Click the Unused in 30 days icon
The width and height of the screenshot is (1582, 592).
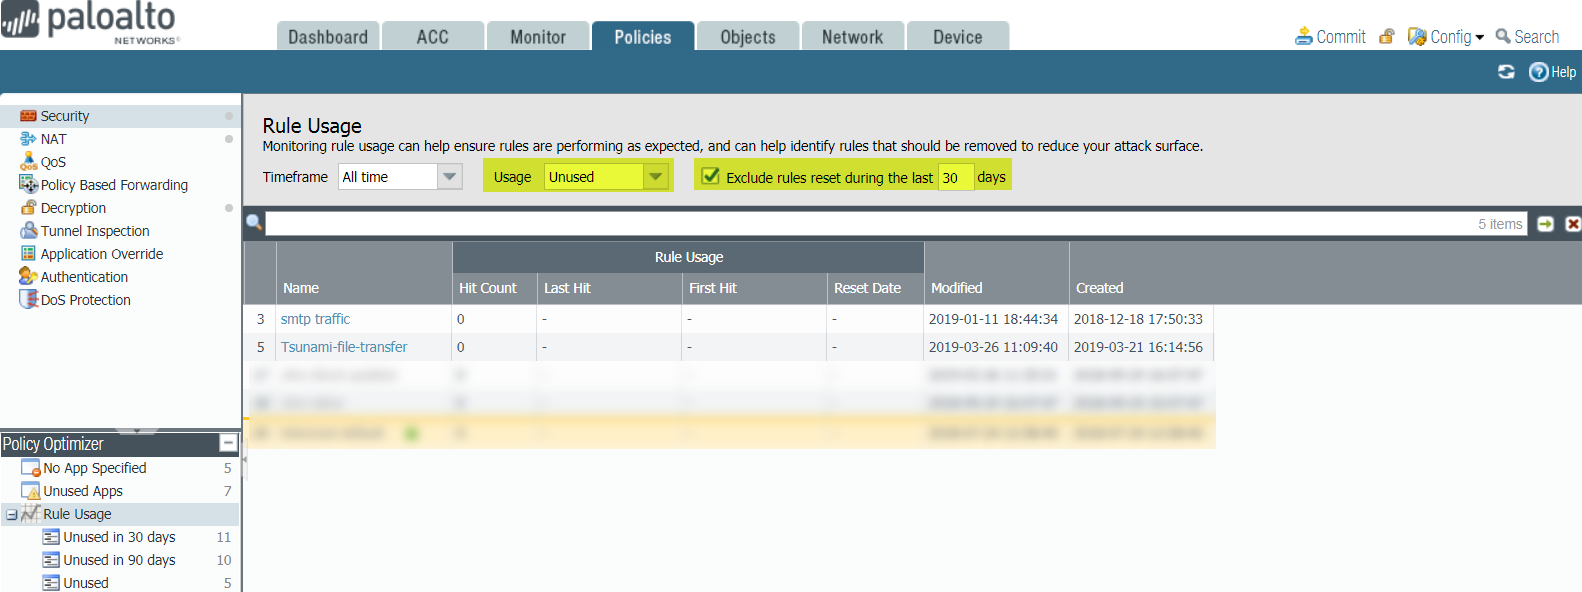tap(51, 537)
